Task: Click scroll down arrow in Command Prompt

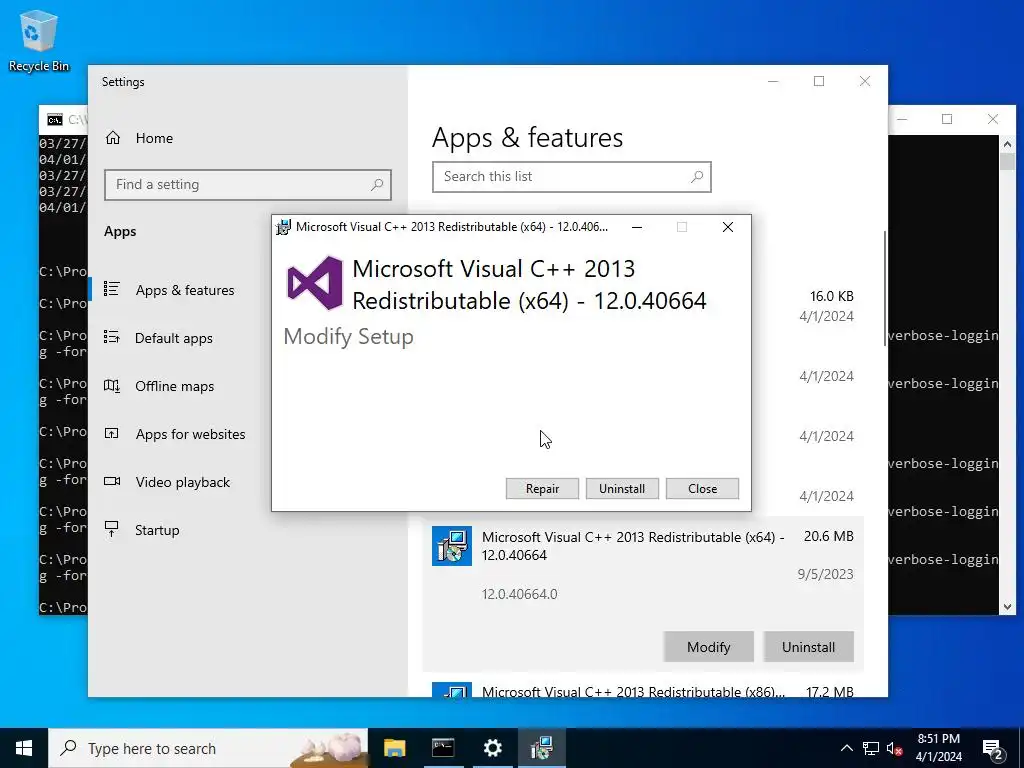Action: pyautogui.click(x=1007, y=607)
